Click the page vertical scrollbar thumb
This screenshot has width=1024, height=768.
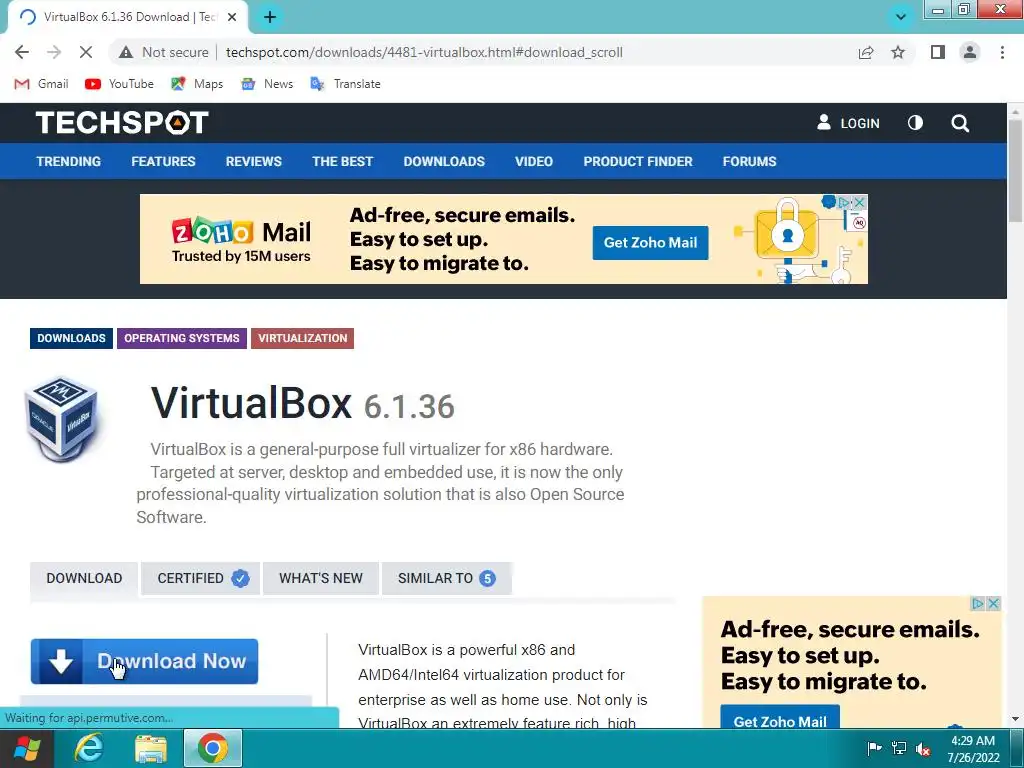pyautogui.click(x=1015, y=170)
